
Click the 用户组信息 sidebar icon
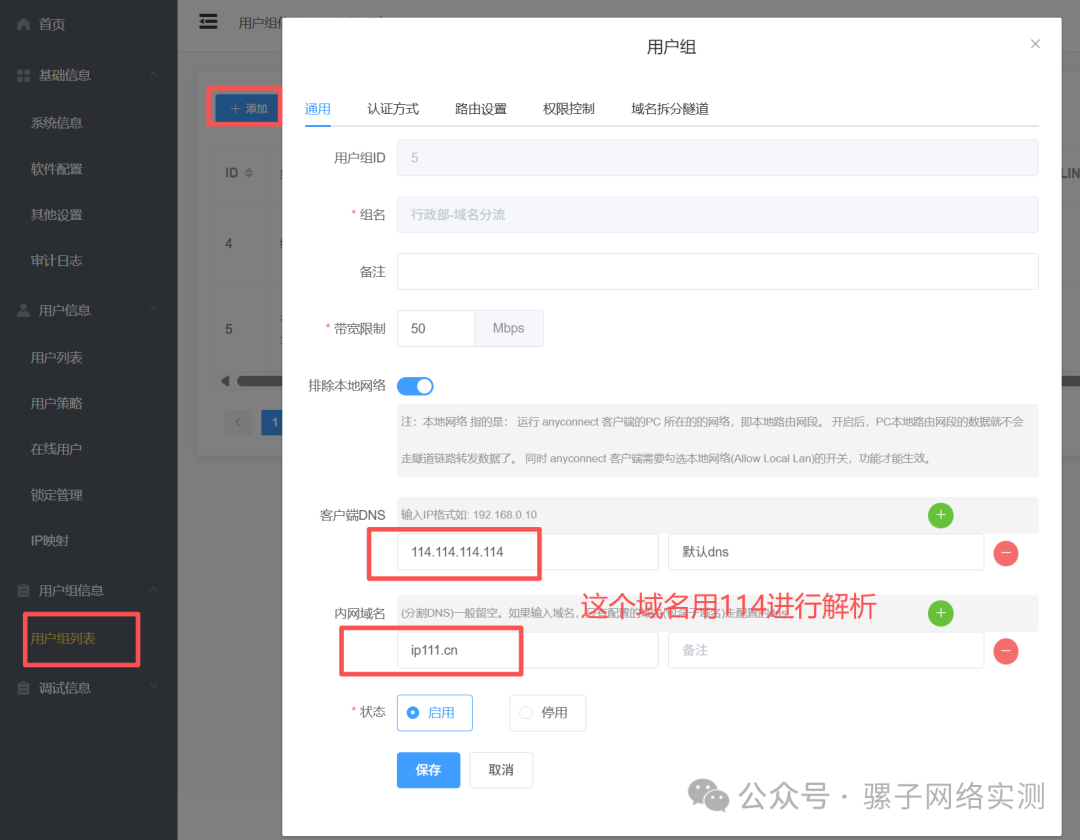pos(22,590)
